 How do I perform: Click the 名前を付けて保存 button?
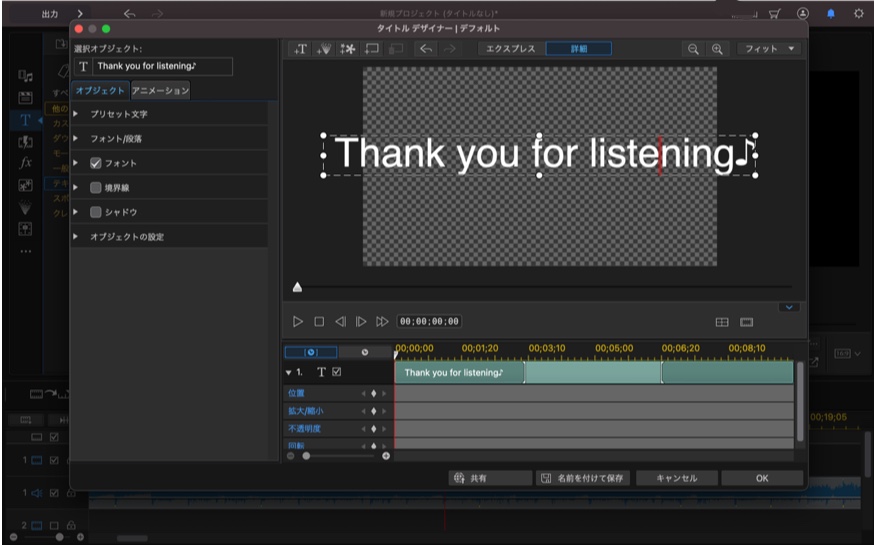(x=583, y=478)
